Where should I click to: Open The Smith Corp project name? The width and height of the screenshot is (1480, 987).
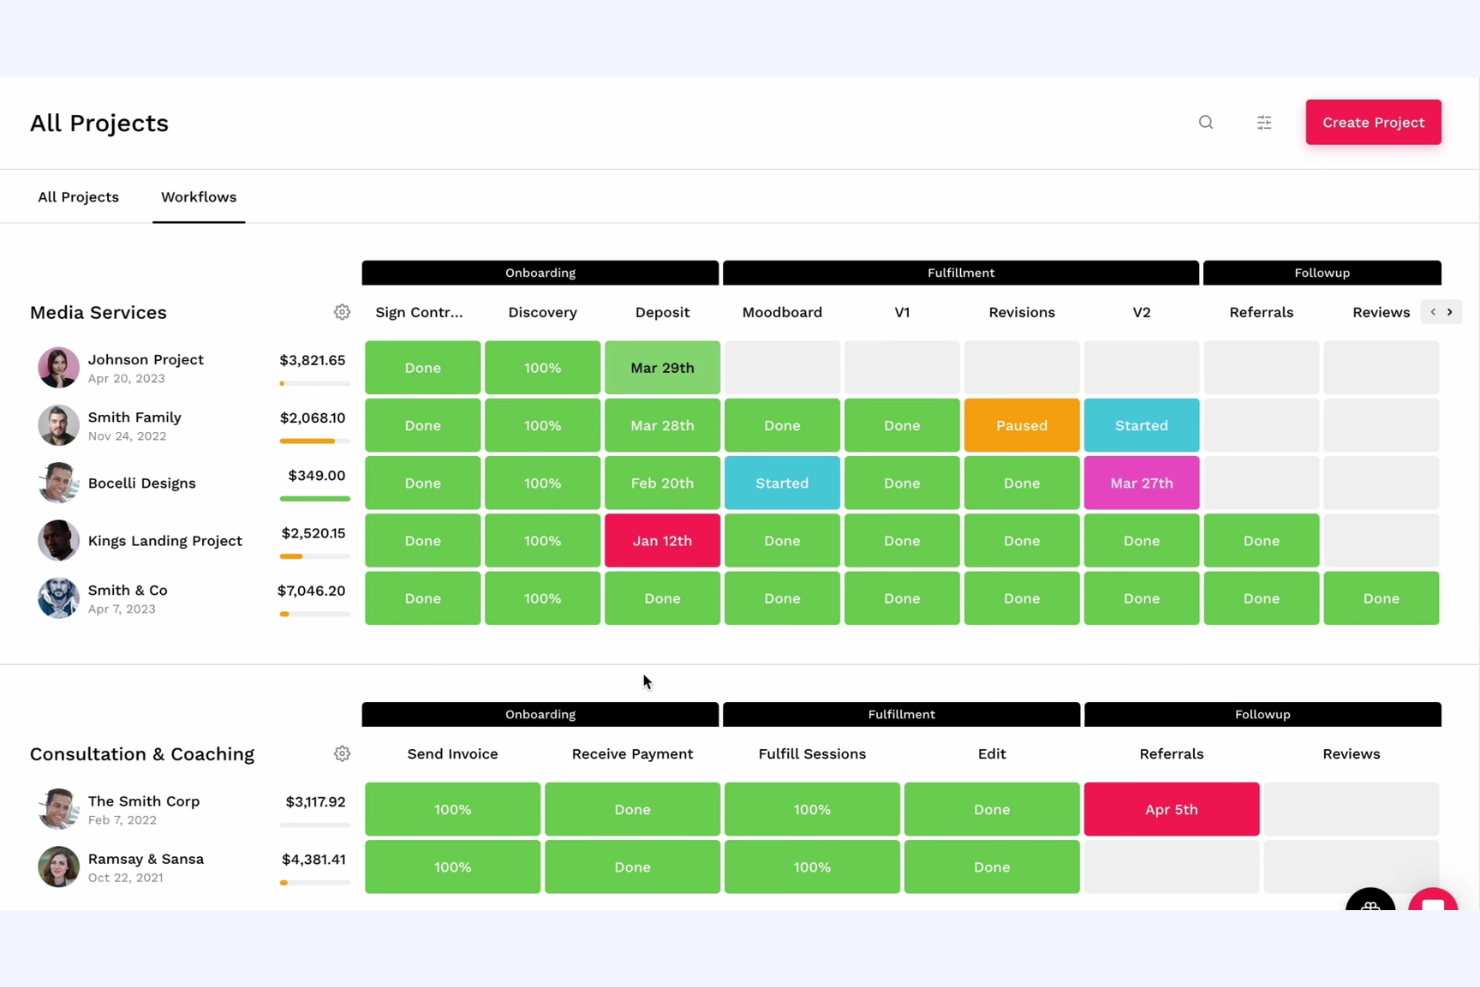click(144, 801)
